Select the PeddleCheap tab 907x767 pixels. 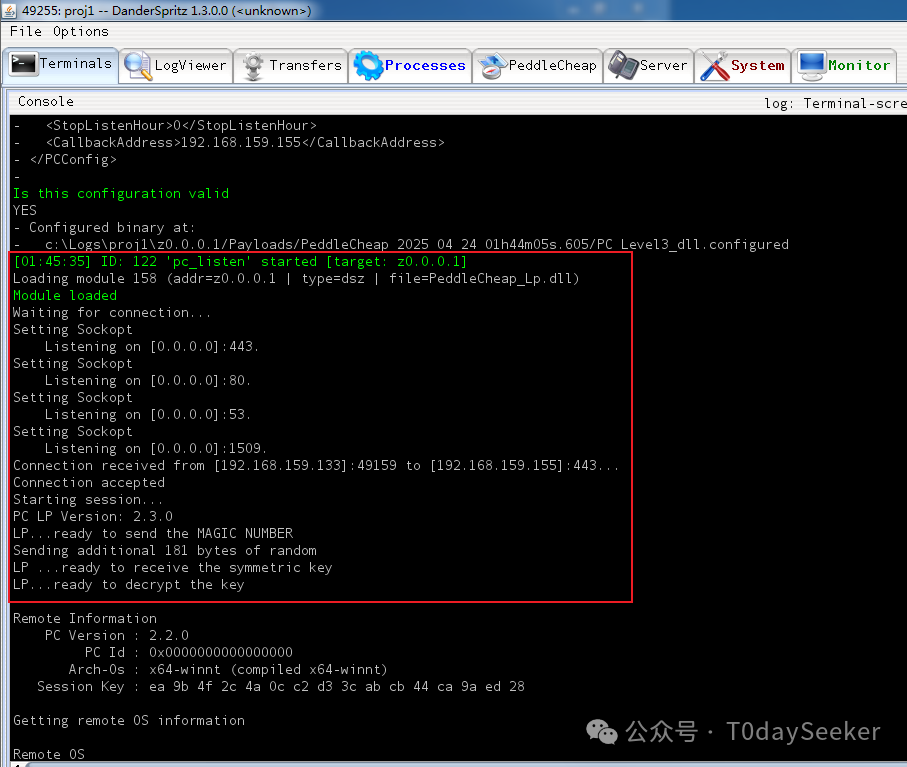click(538, 65)
